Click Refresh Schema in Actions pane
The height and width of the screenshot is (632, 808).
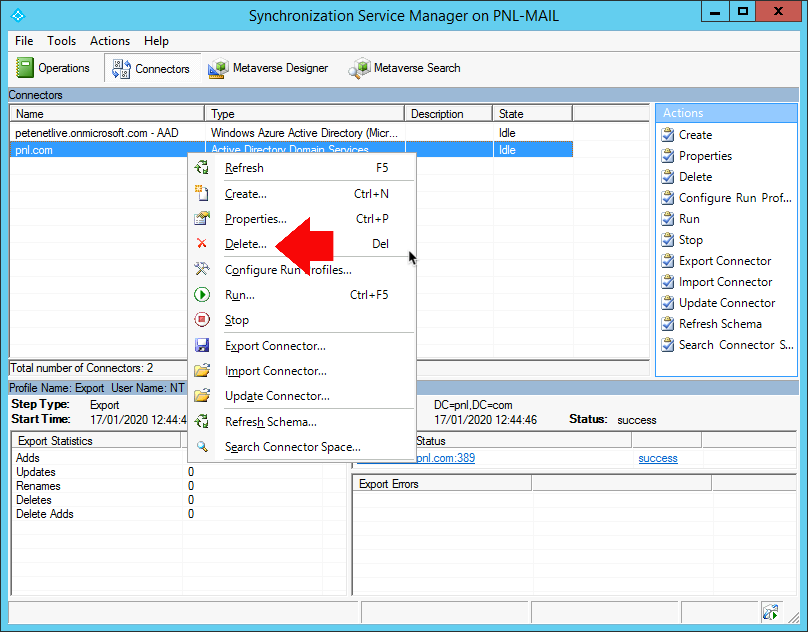[x=720, y=324]
